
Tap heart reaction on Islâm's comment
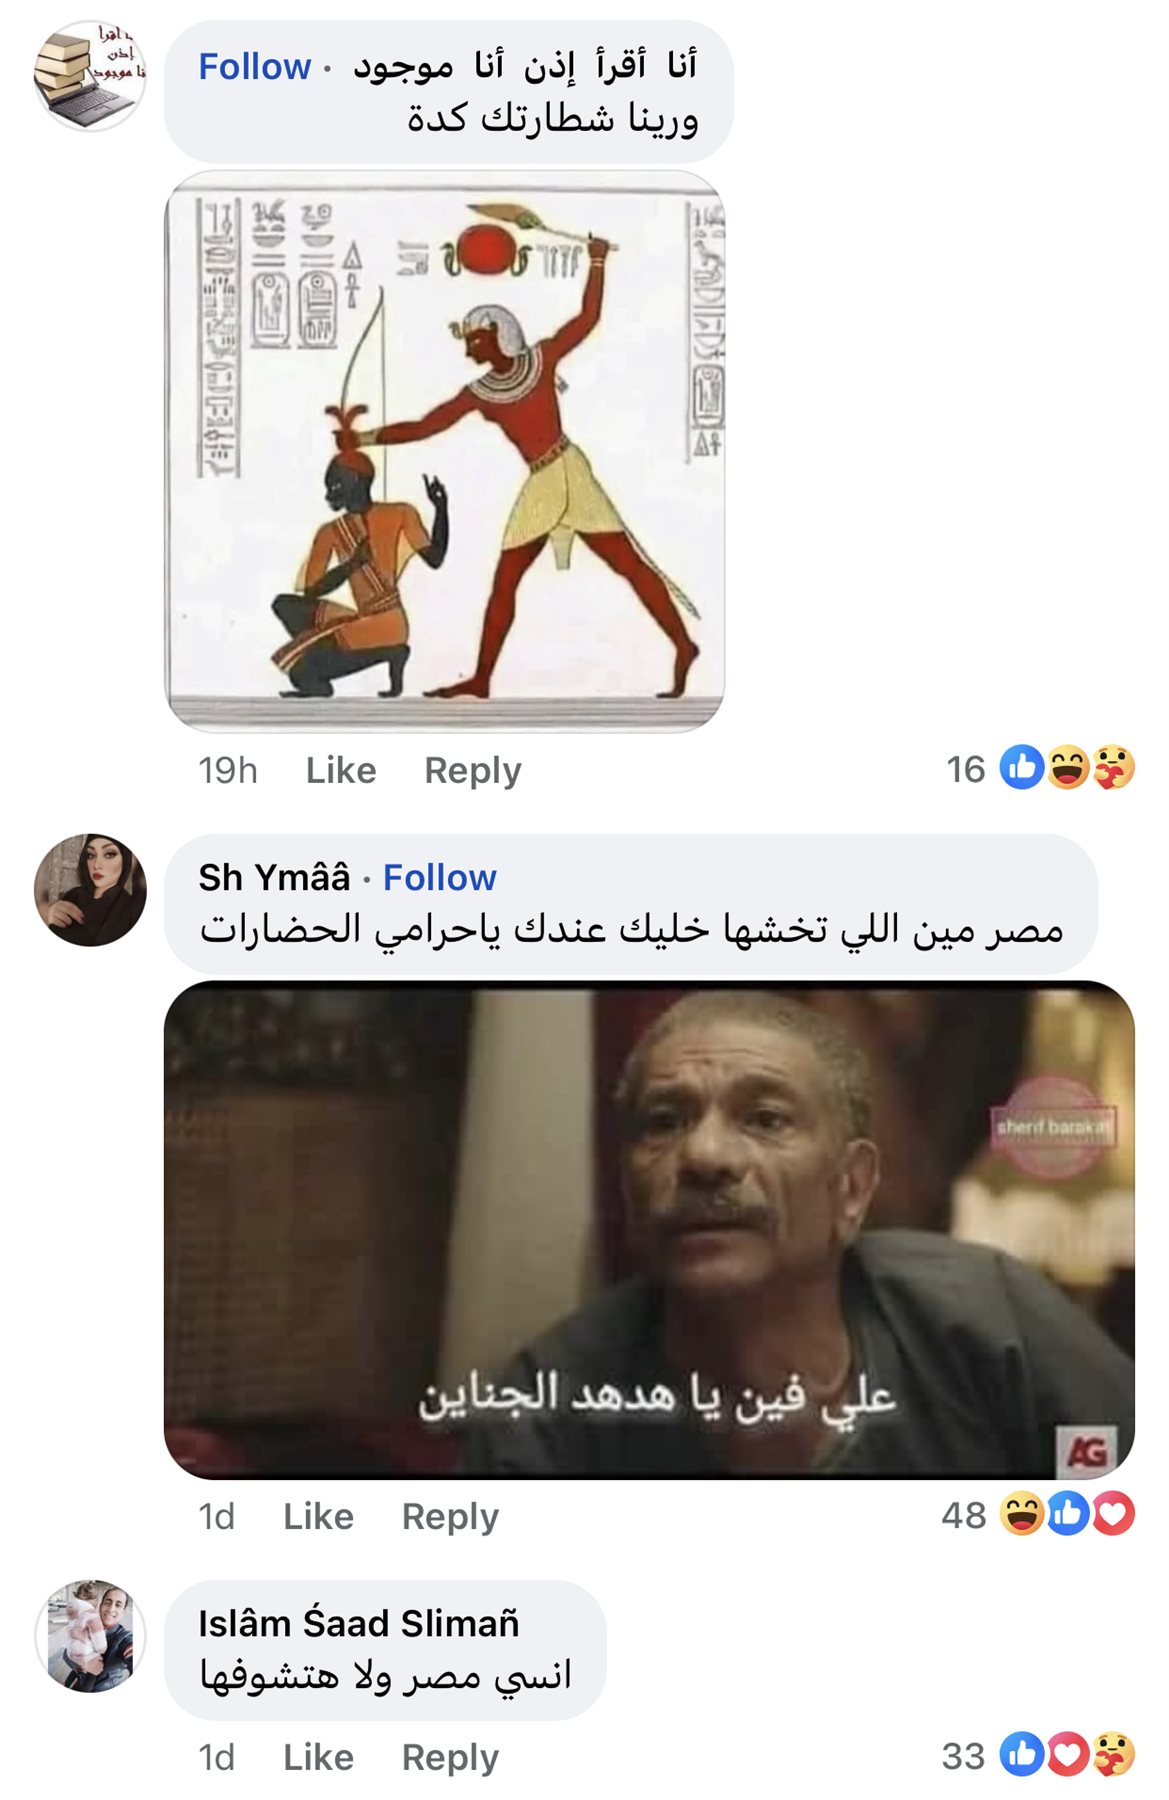coord(1068,1755)
